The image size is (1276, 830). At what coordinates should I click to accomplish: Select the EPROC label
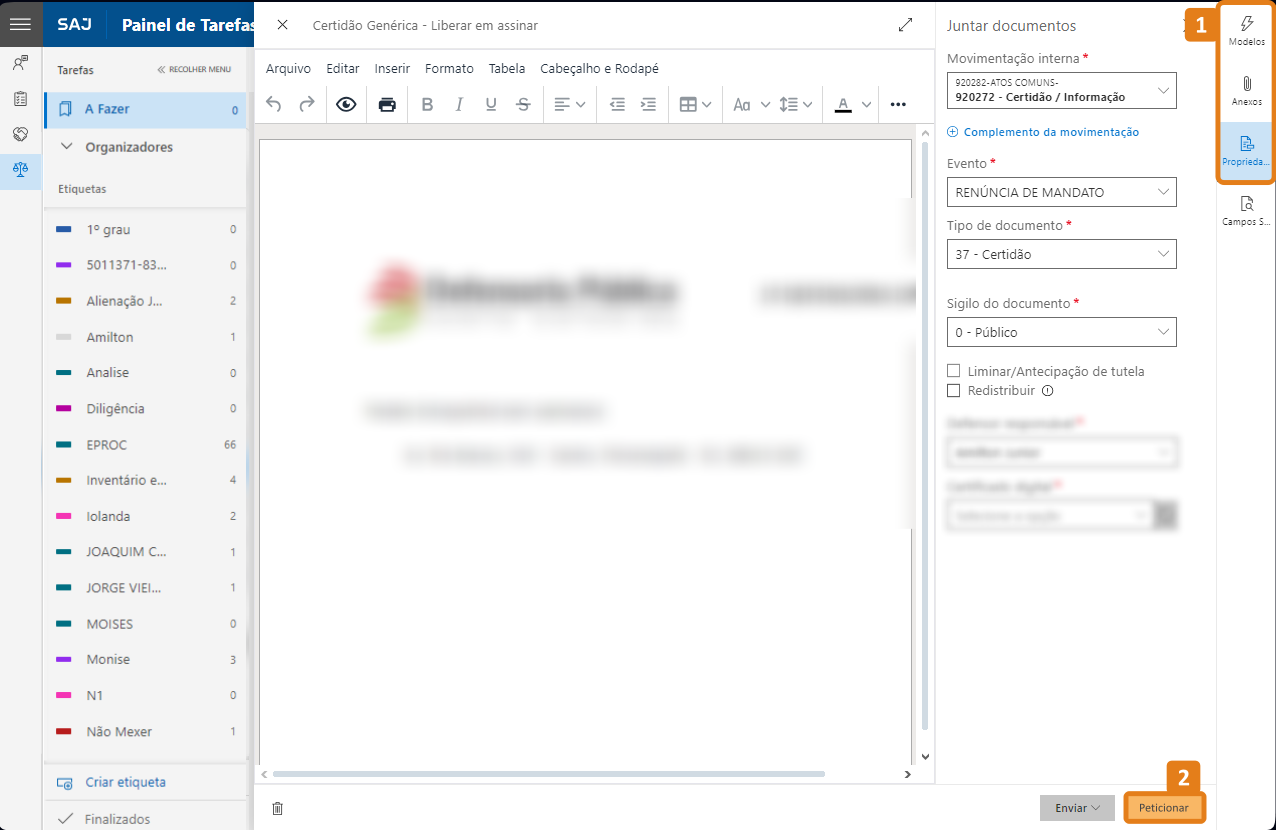(x=145, y=444)
